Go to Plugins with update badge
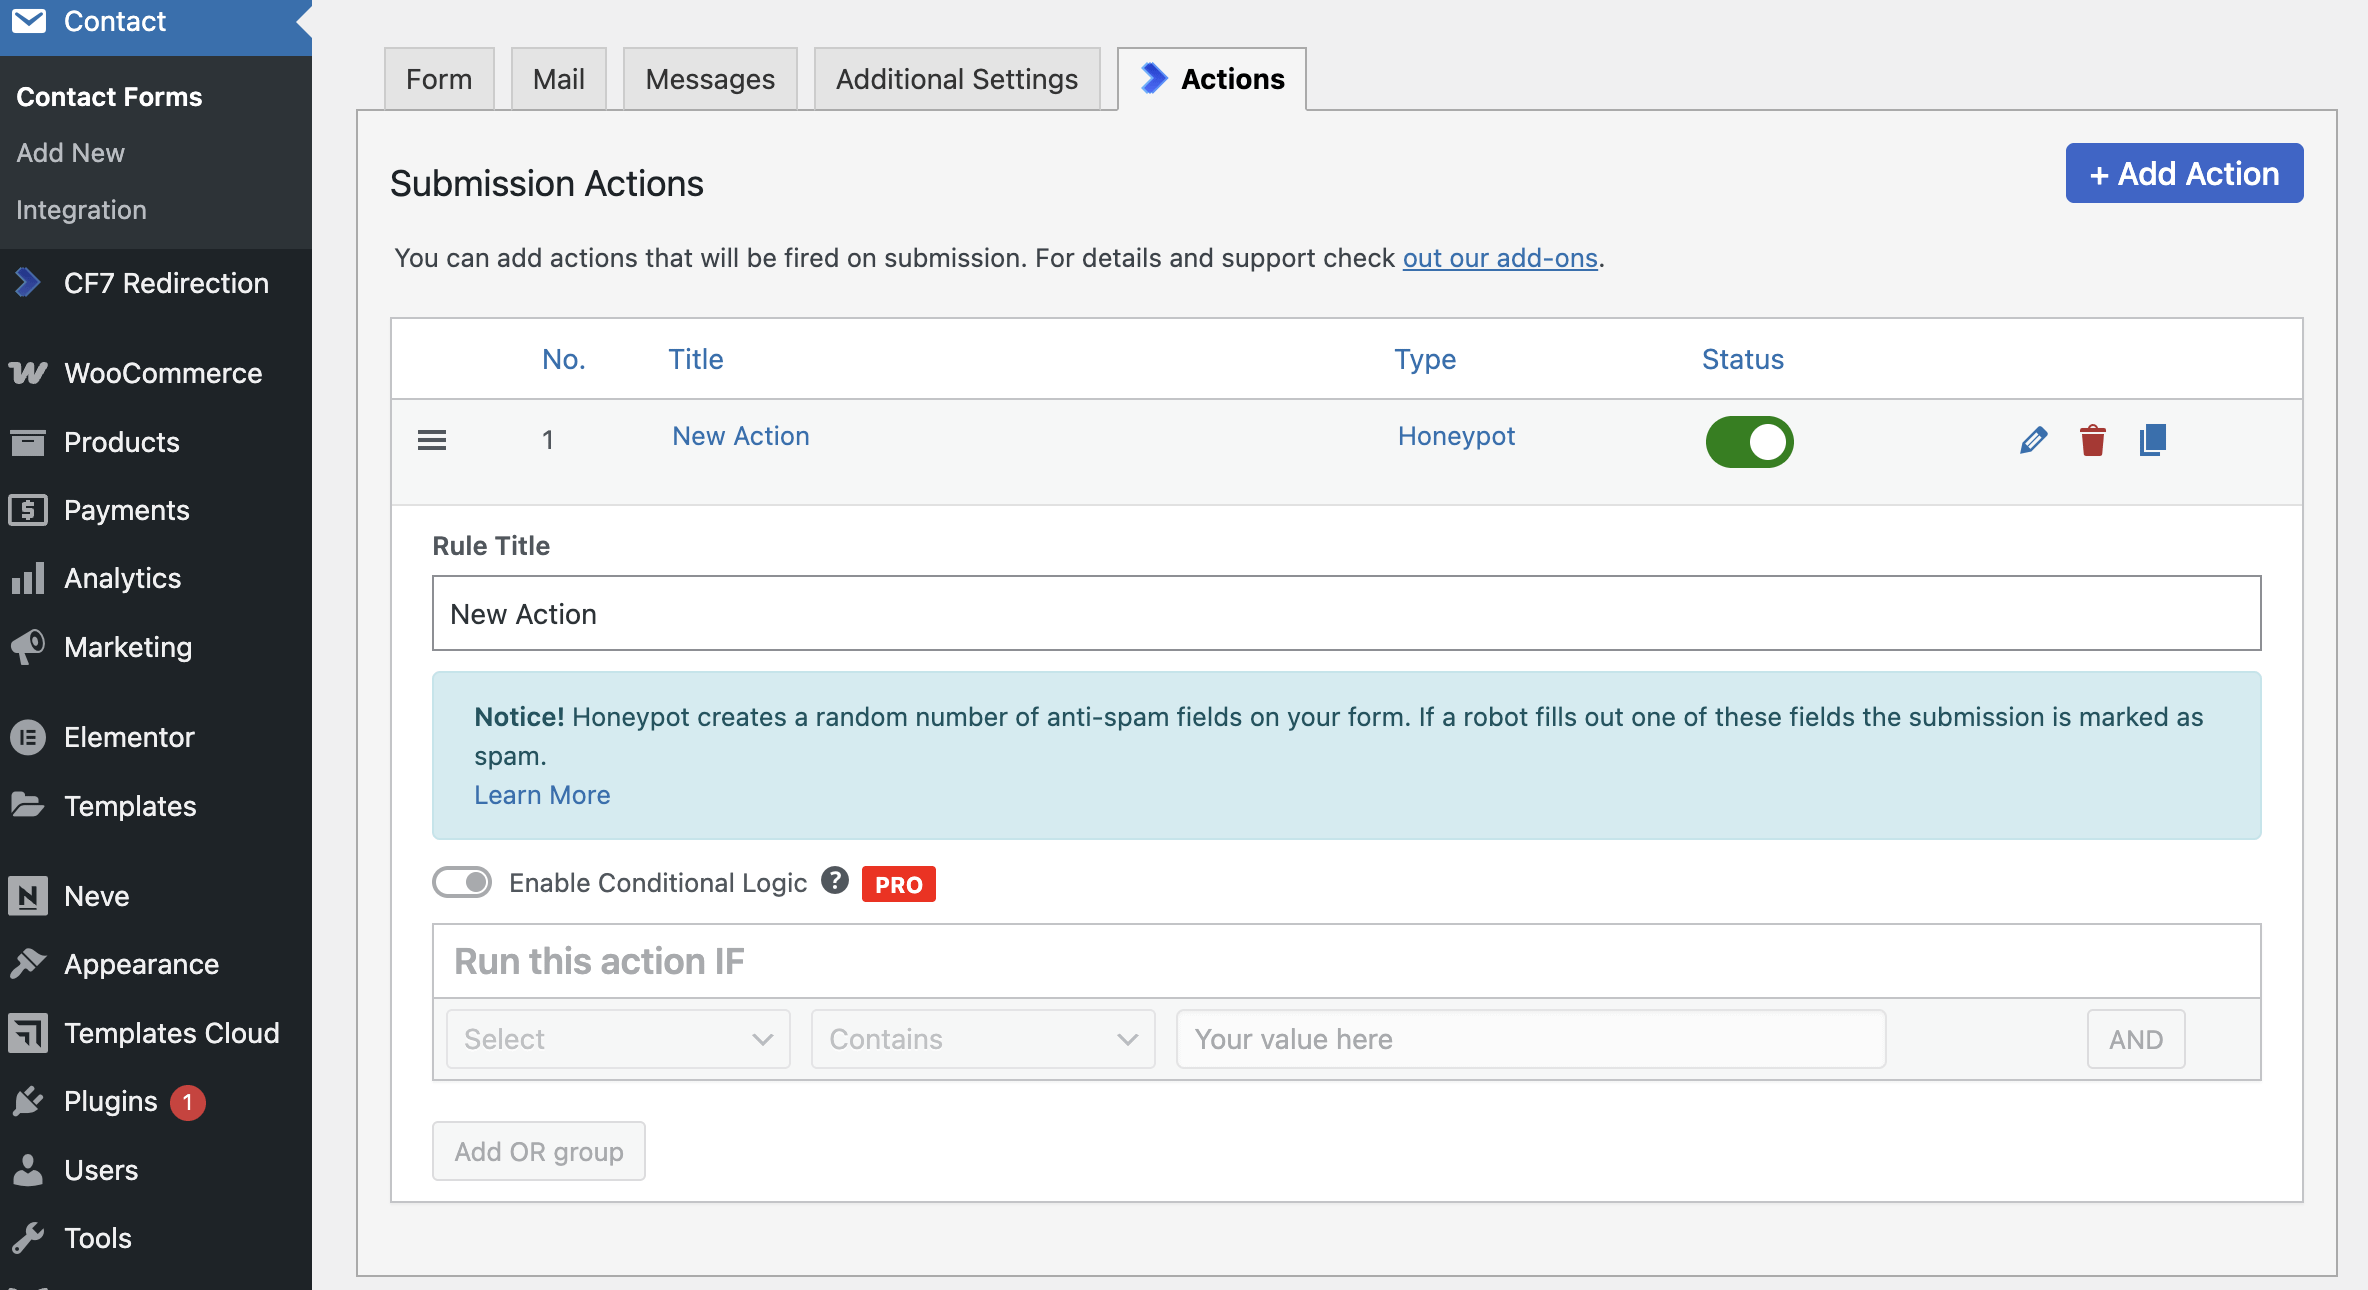 tap(111, 1101)
